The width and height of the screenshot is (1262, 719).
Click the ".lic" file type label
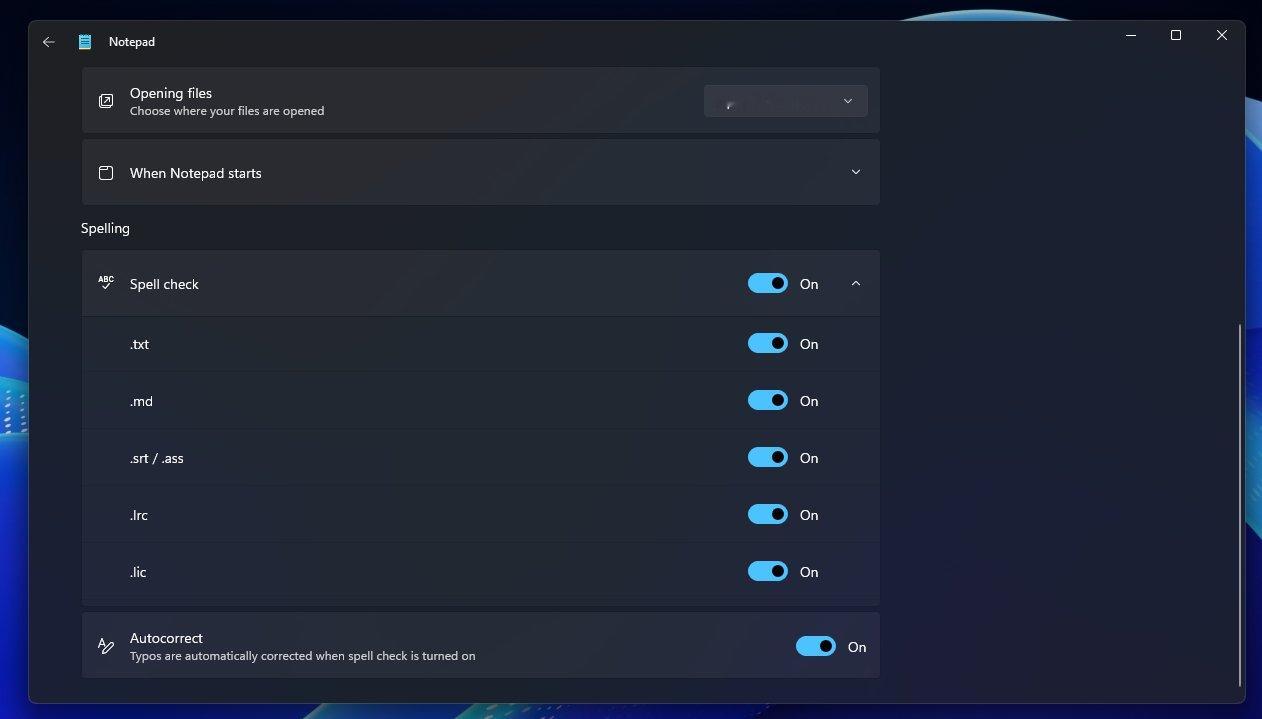(x=138, y=572)
